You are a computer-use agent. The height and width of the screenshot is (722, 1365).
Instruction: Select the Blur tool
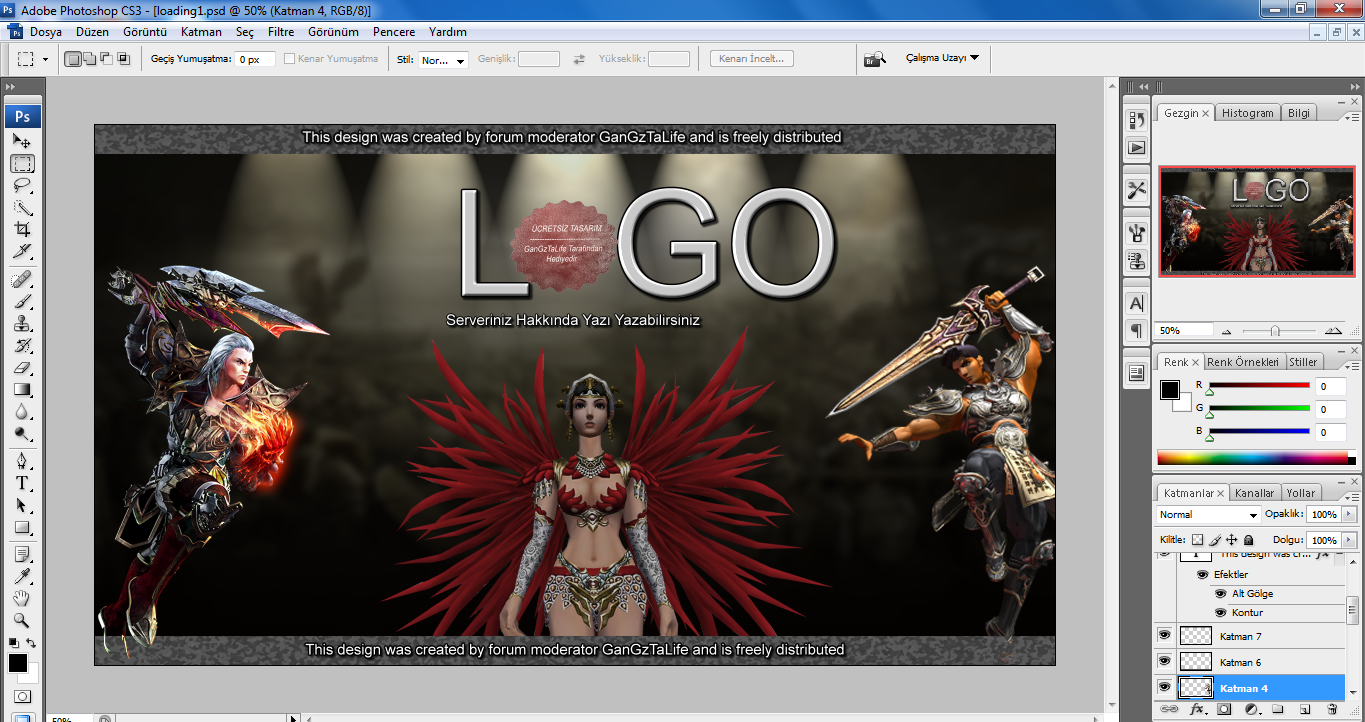pos(22,411)
